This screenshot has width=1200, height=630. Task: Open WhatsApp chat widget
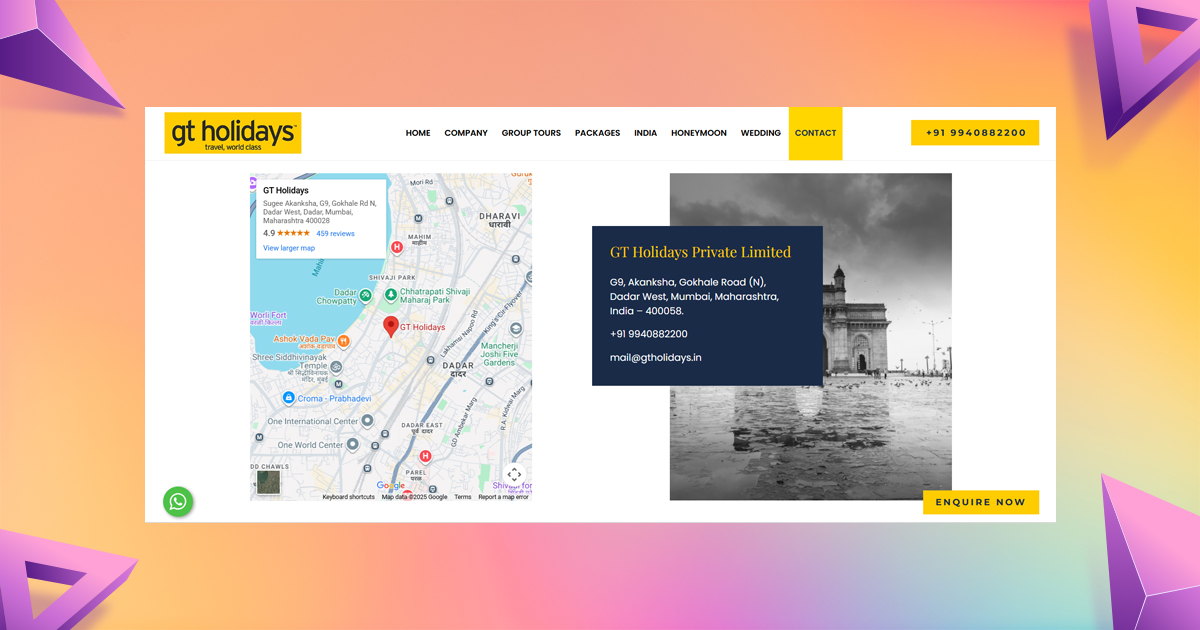pyautogui.click(x=178, y=502)
